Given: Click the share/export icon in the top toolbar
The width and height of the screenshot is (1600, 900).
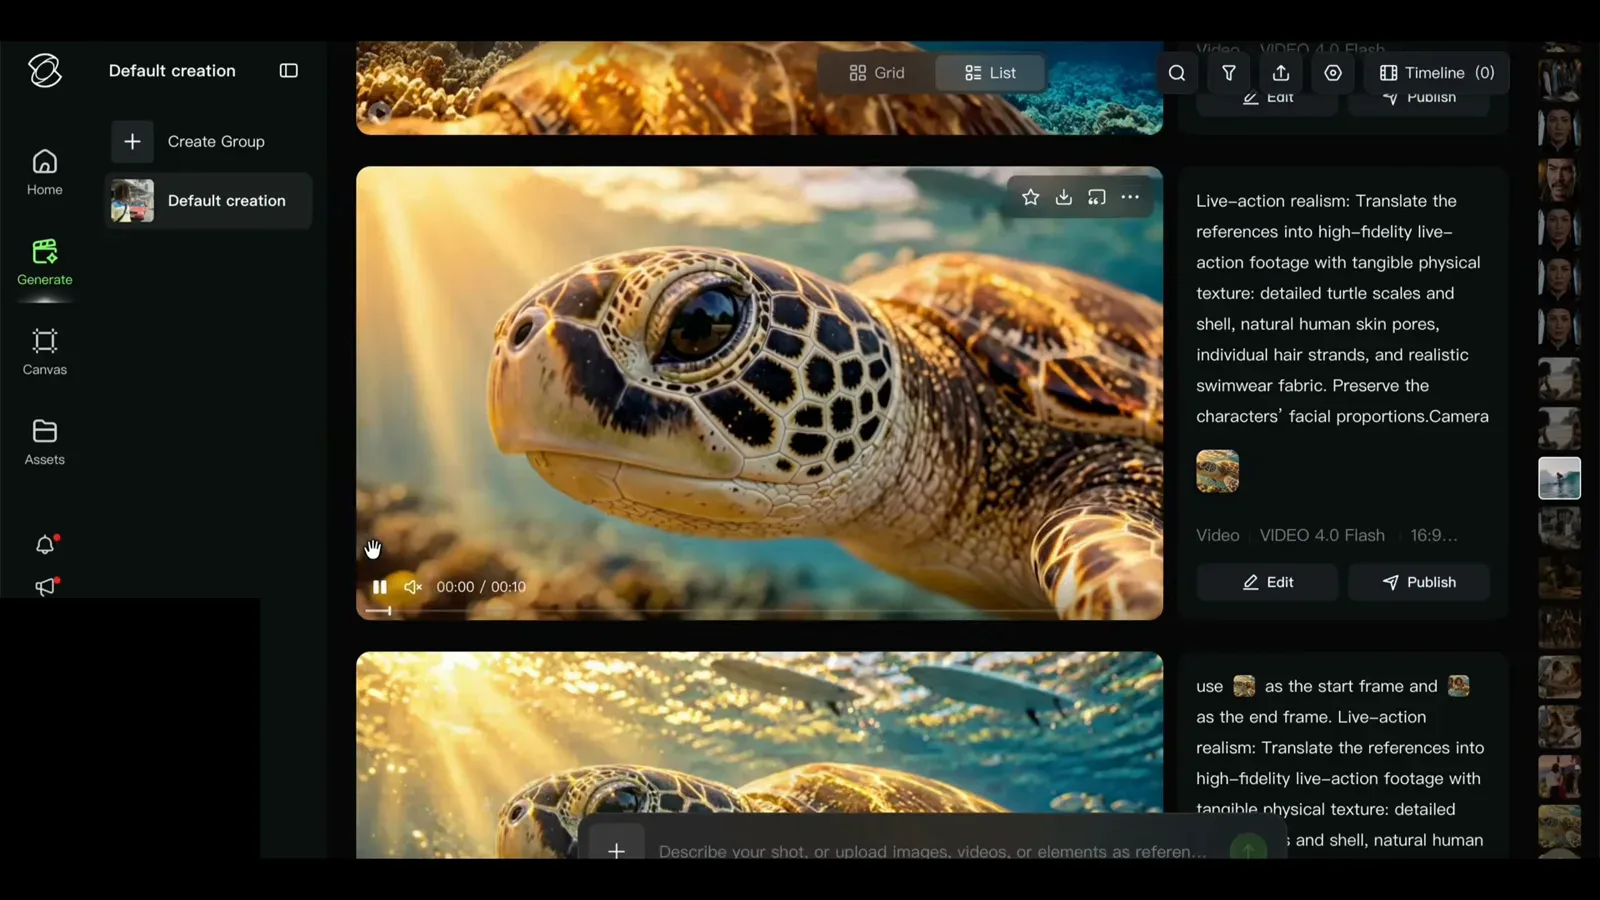Looking at the screenshot, I should (x=1281, y=73).
